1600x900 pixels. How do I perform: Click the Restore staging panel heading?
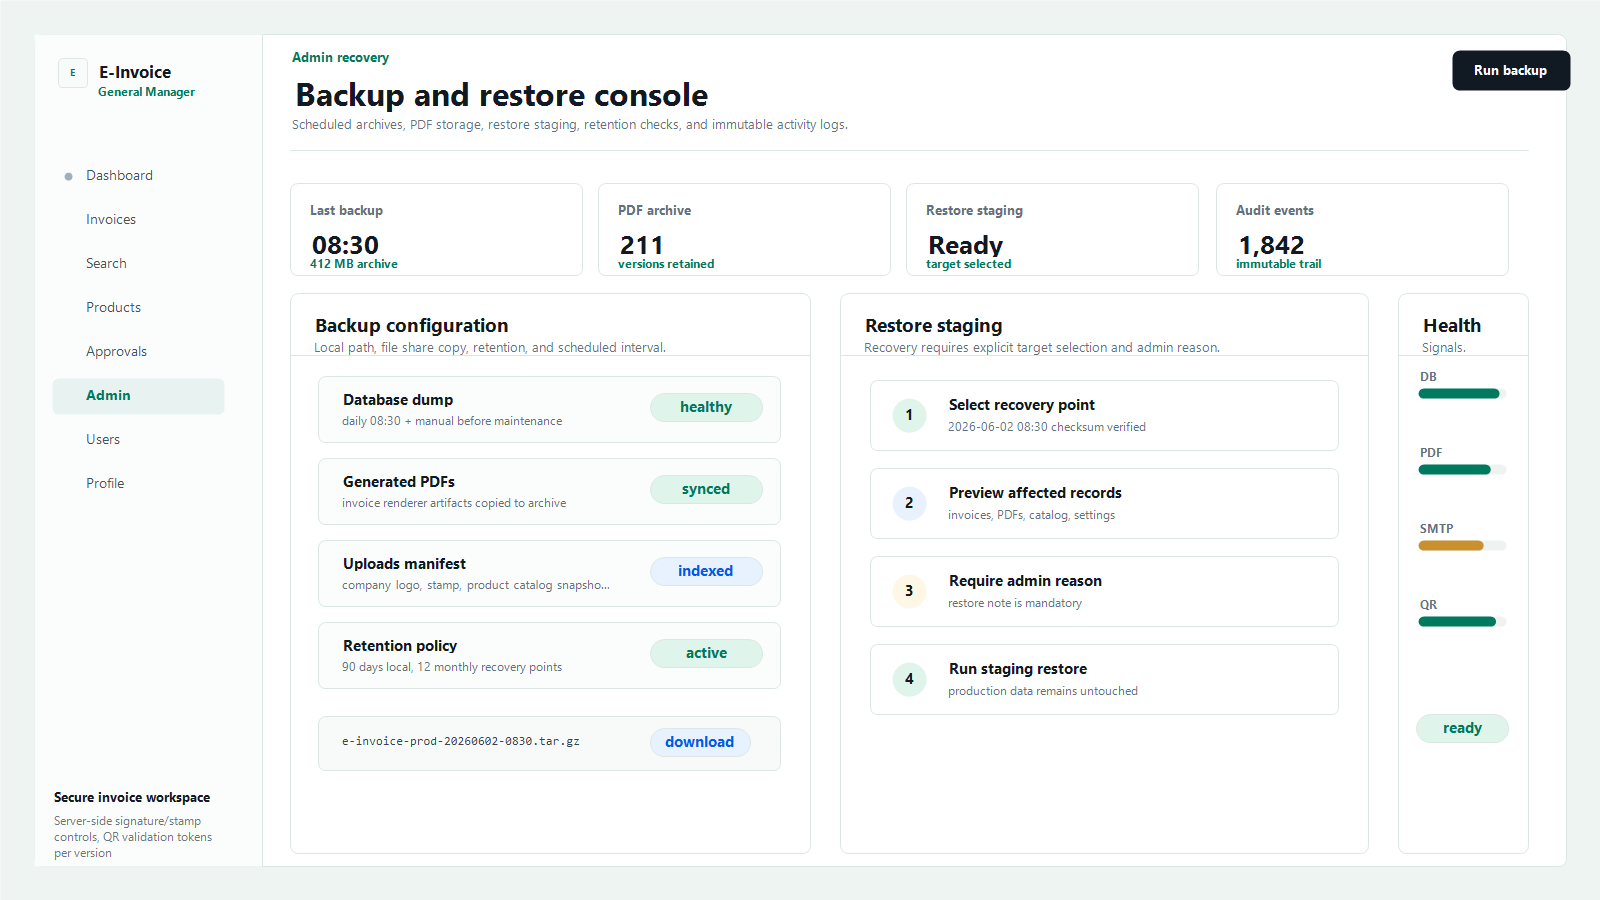[x=934, y=326]
